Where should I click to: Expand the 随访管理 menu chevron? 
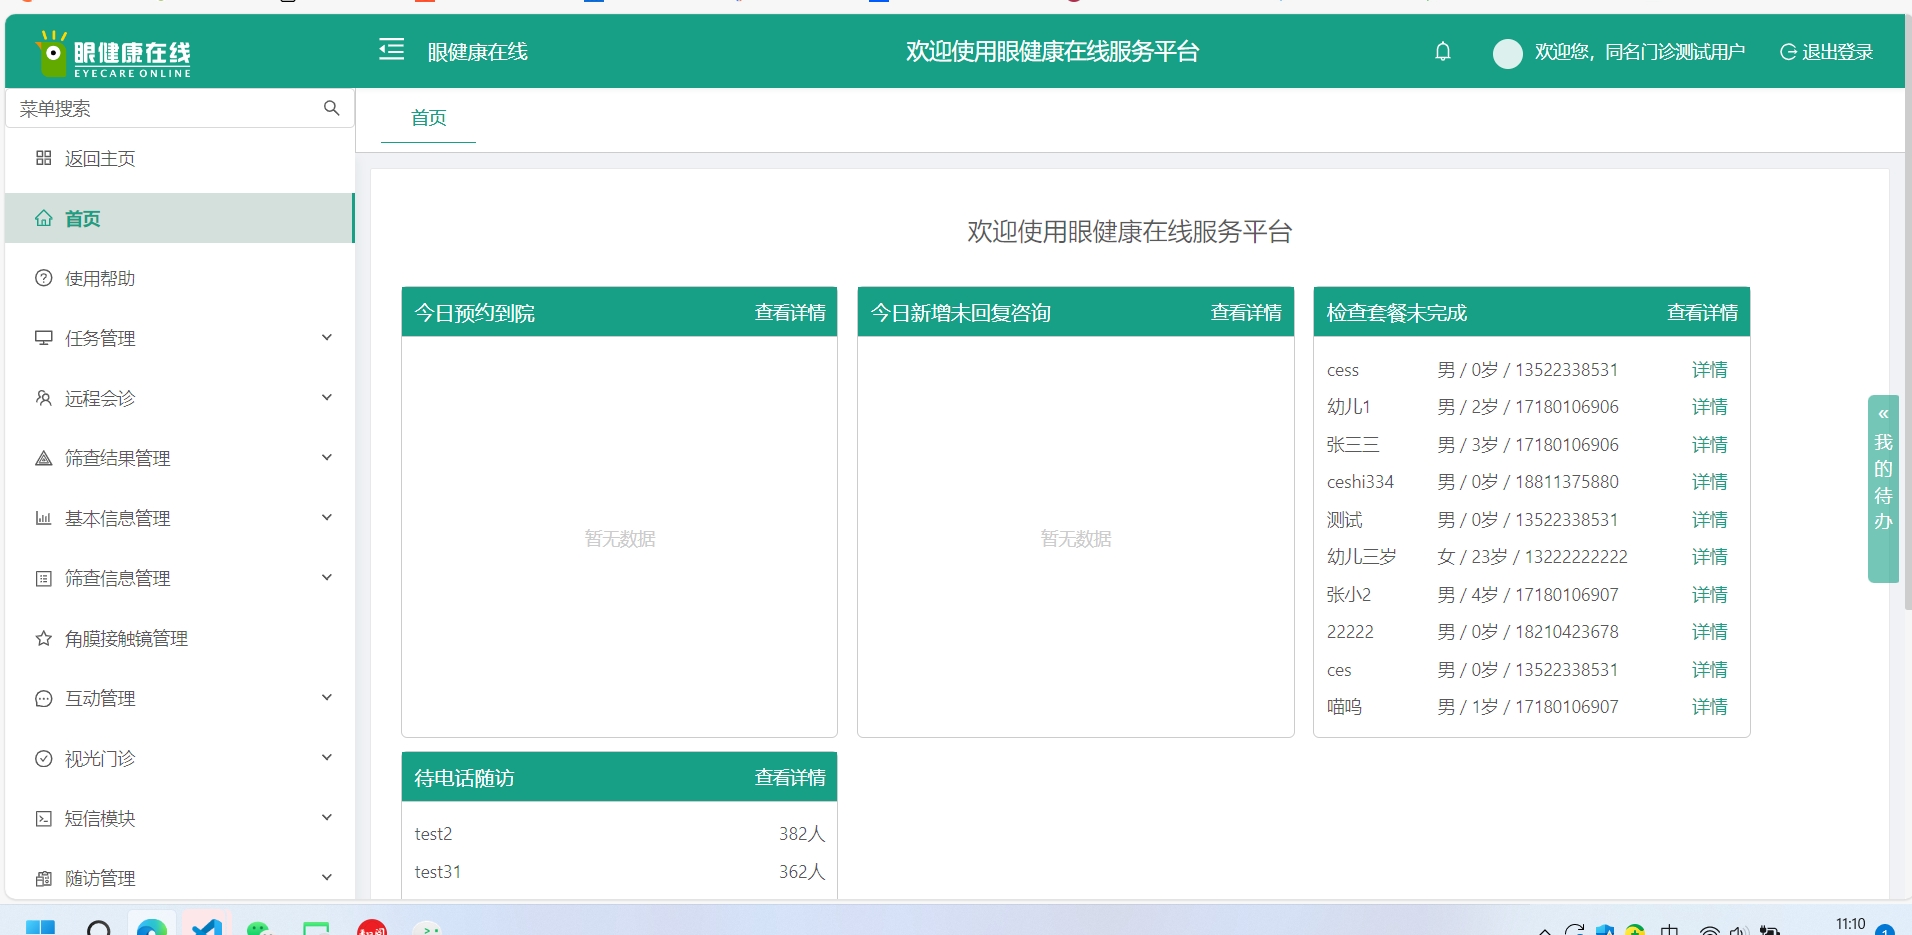point(326,878)
